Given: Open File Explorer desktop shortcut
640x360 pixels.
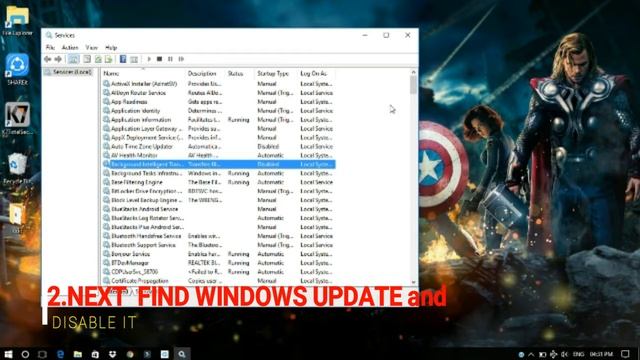Looking at the screenshot, I should pyautogui.click(x=17, y=20).
